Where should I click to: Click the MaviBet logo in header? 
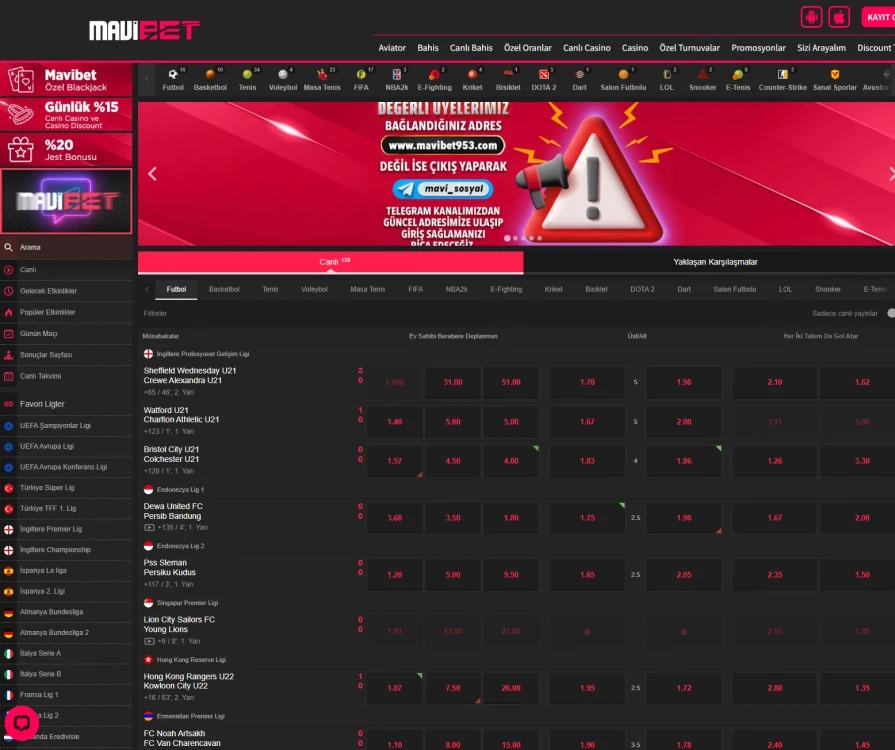pyautogui.click(x=144, y=30)
